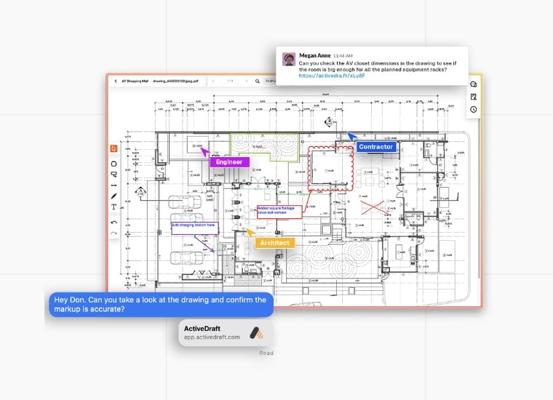Open the activedraft link in Megan's message
The image size is (553, 400).
pyautogui.click(x=332, y=75)
